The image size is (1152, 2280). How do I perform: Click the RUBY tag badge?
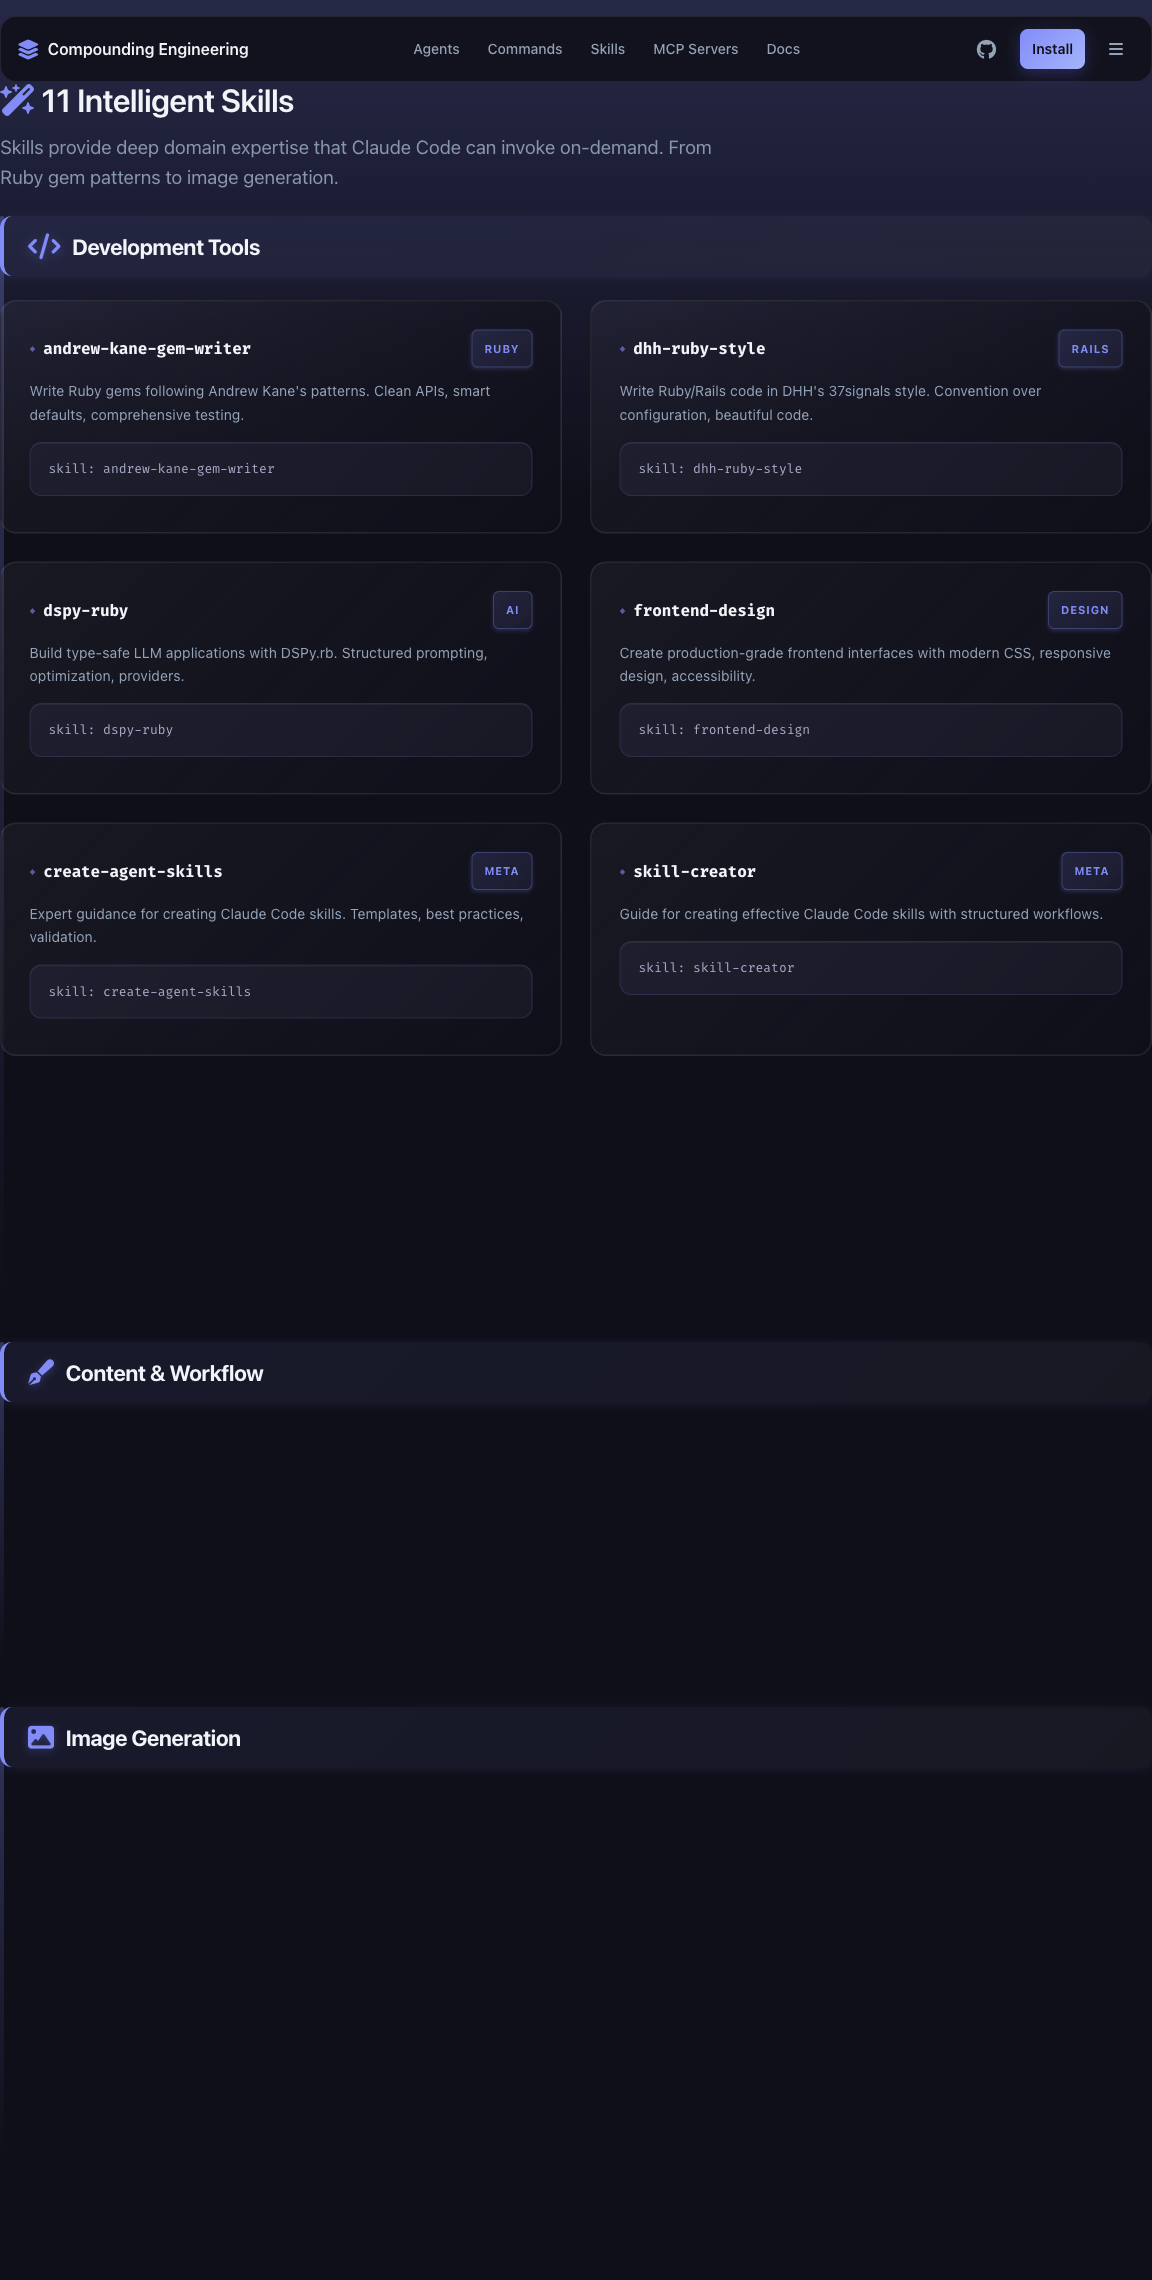point(501,349)
